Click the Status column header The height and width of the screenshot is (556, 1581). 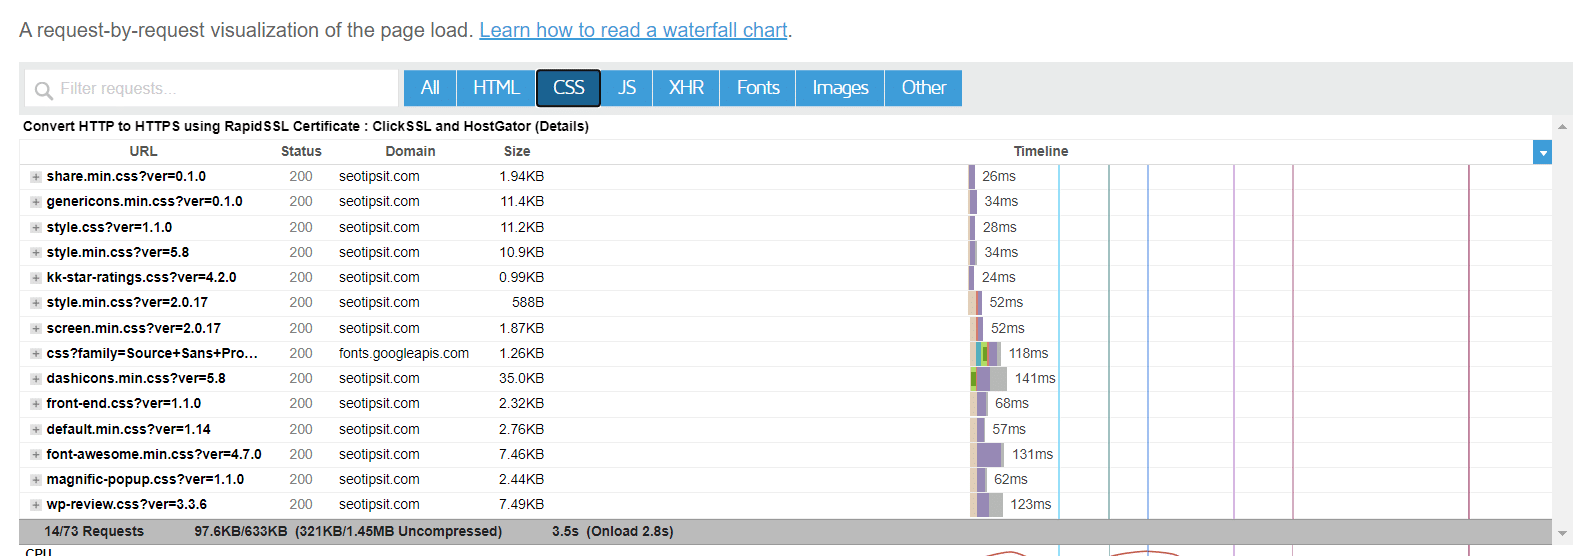tap(301, 151)
